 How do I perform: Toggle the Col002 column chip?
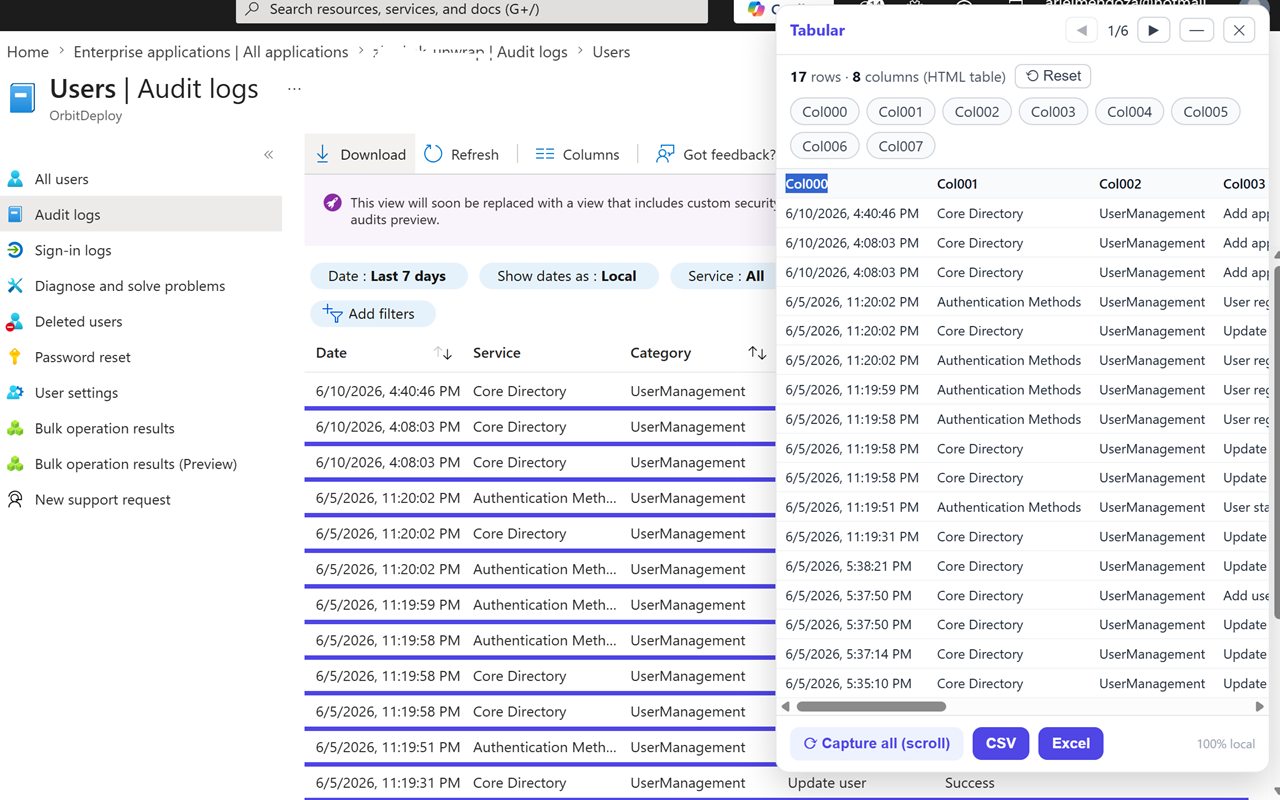click(977, 112)
